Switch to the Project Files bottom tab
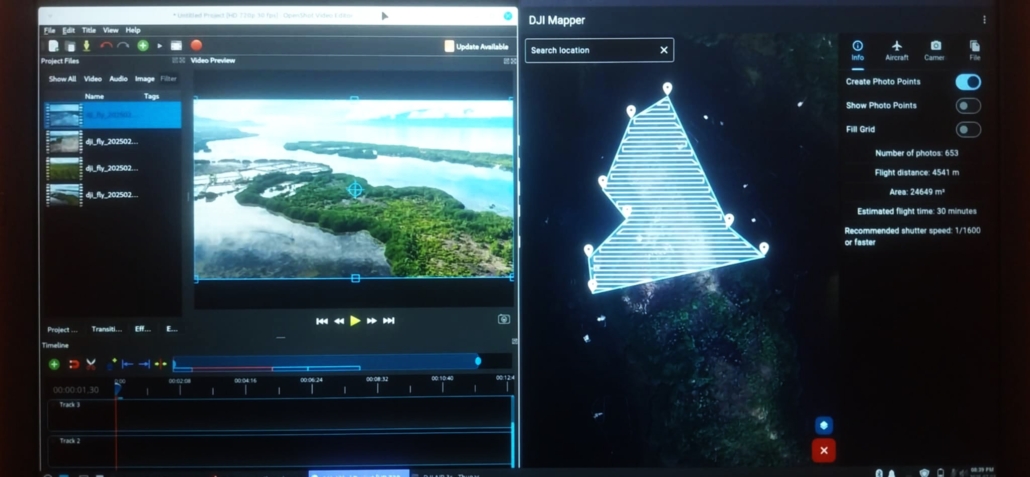The width and height of the screenshot is (1030, 477). coord(62,329)
